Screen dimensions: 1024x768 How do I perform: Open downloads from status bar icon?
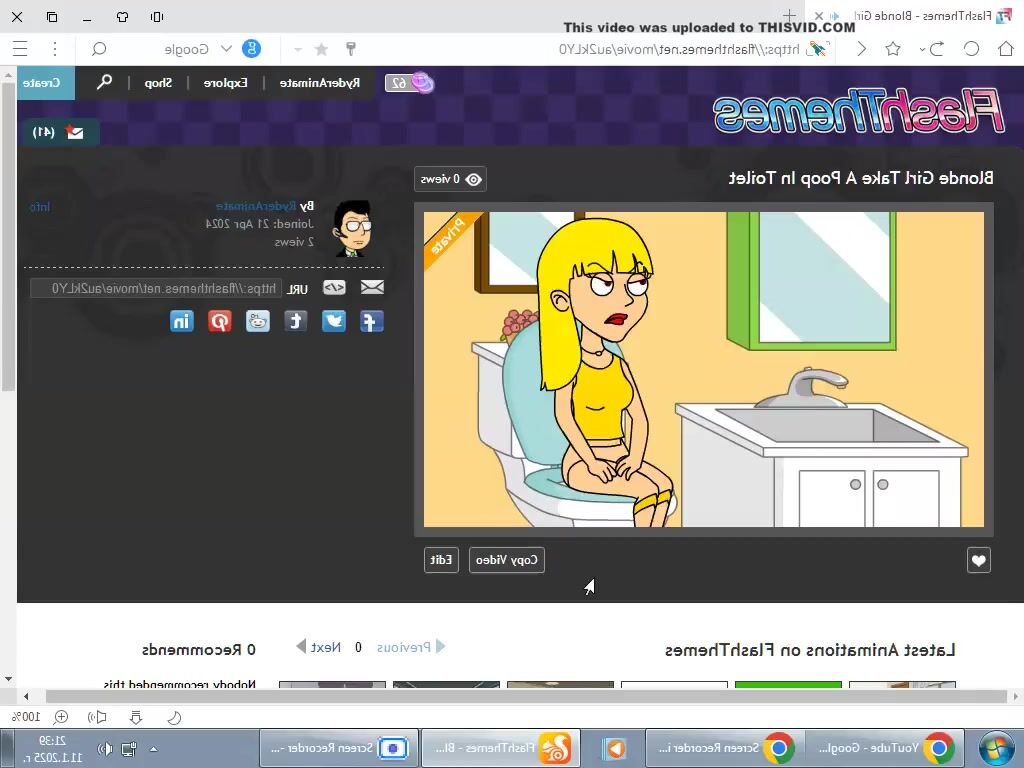coord(136,717)
